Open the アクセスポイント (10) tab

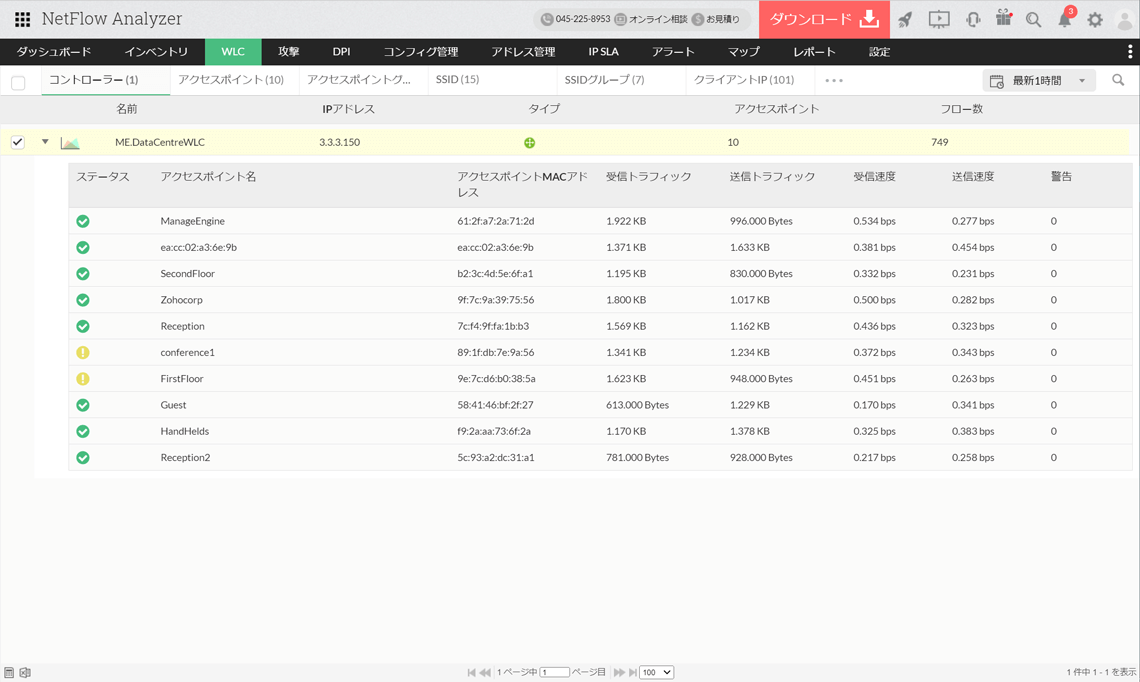(x=231, y=80)
